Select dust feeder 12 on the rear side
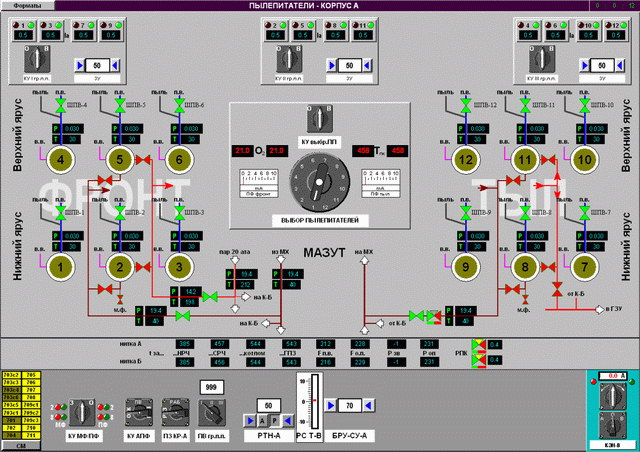 pyautogui.click(x=466, y=160)
